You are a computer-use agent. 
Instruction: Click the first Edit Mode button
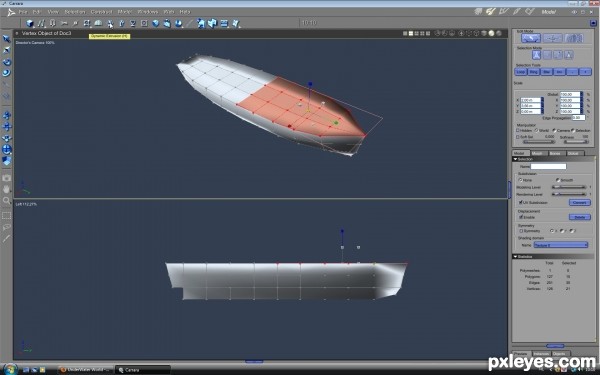(531, 38)
